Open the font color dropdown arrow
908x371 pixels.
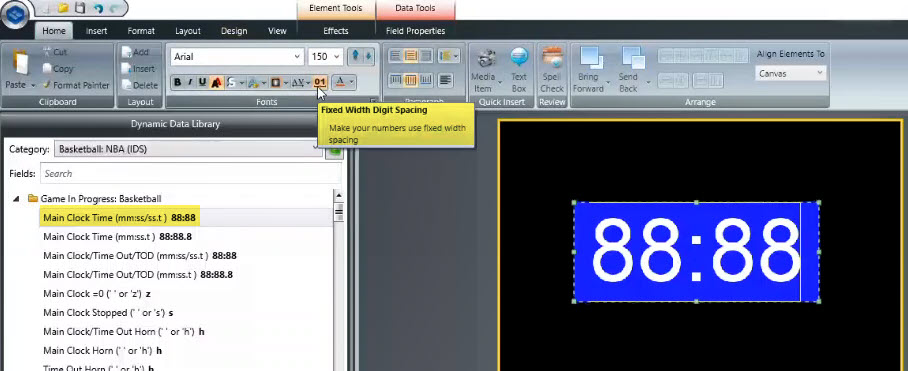(x=352, y=82)
